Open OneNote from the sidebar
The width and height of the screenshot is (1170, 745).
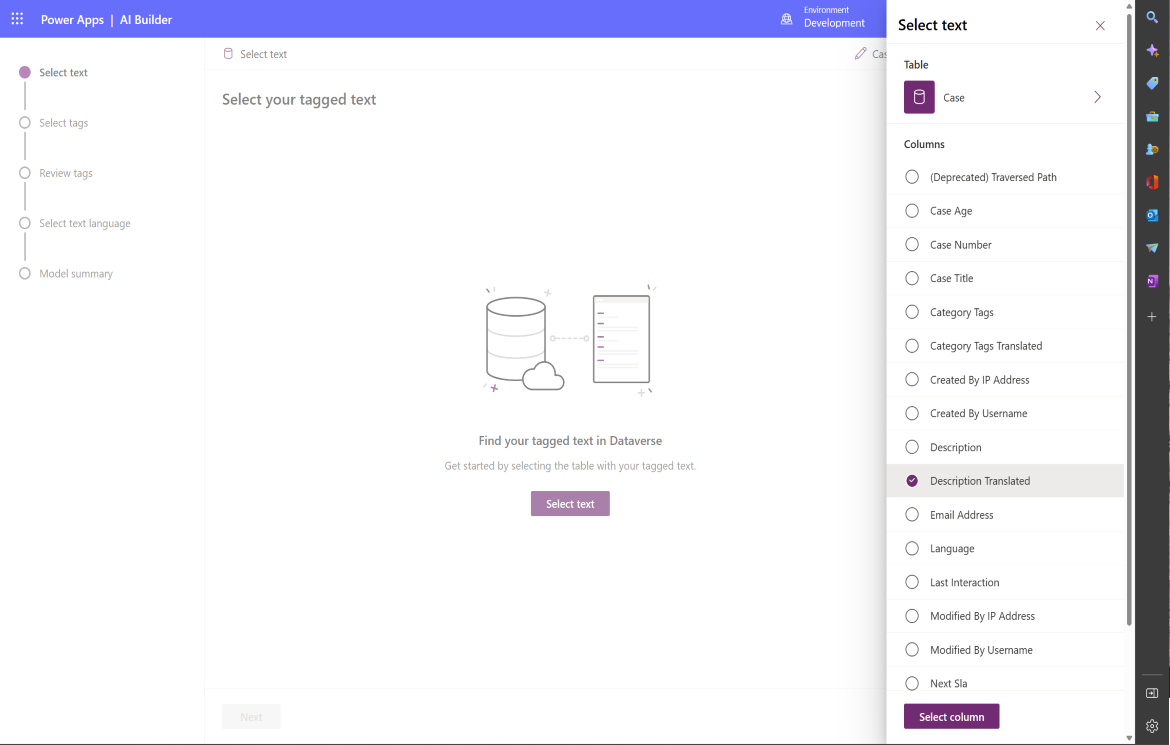point(1152,281)
